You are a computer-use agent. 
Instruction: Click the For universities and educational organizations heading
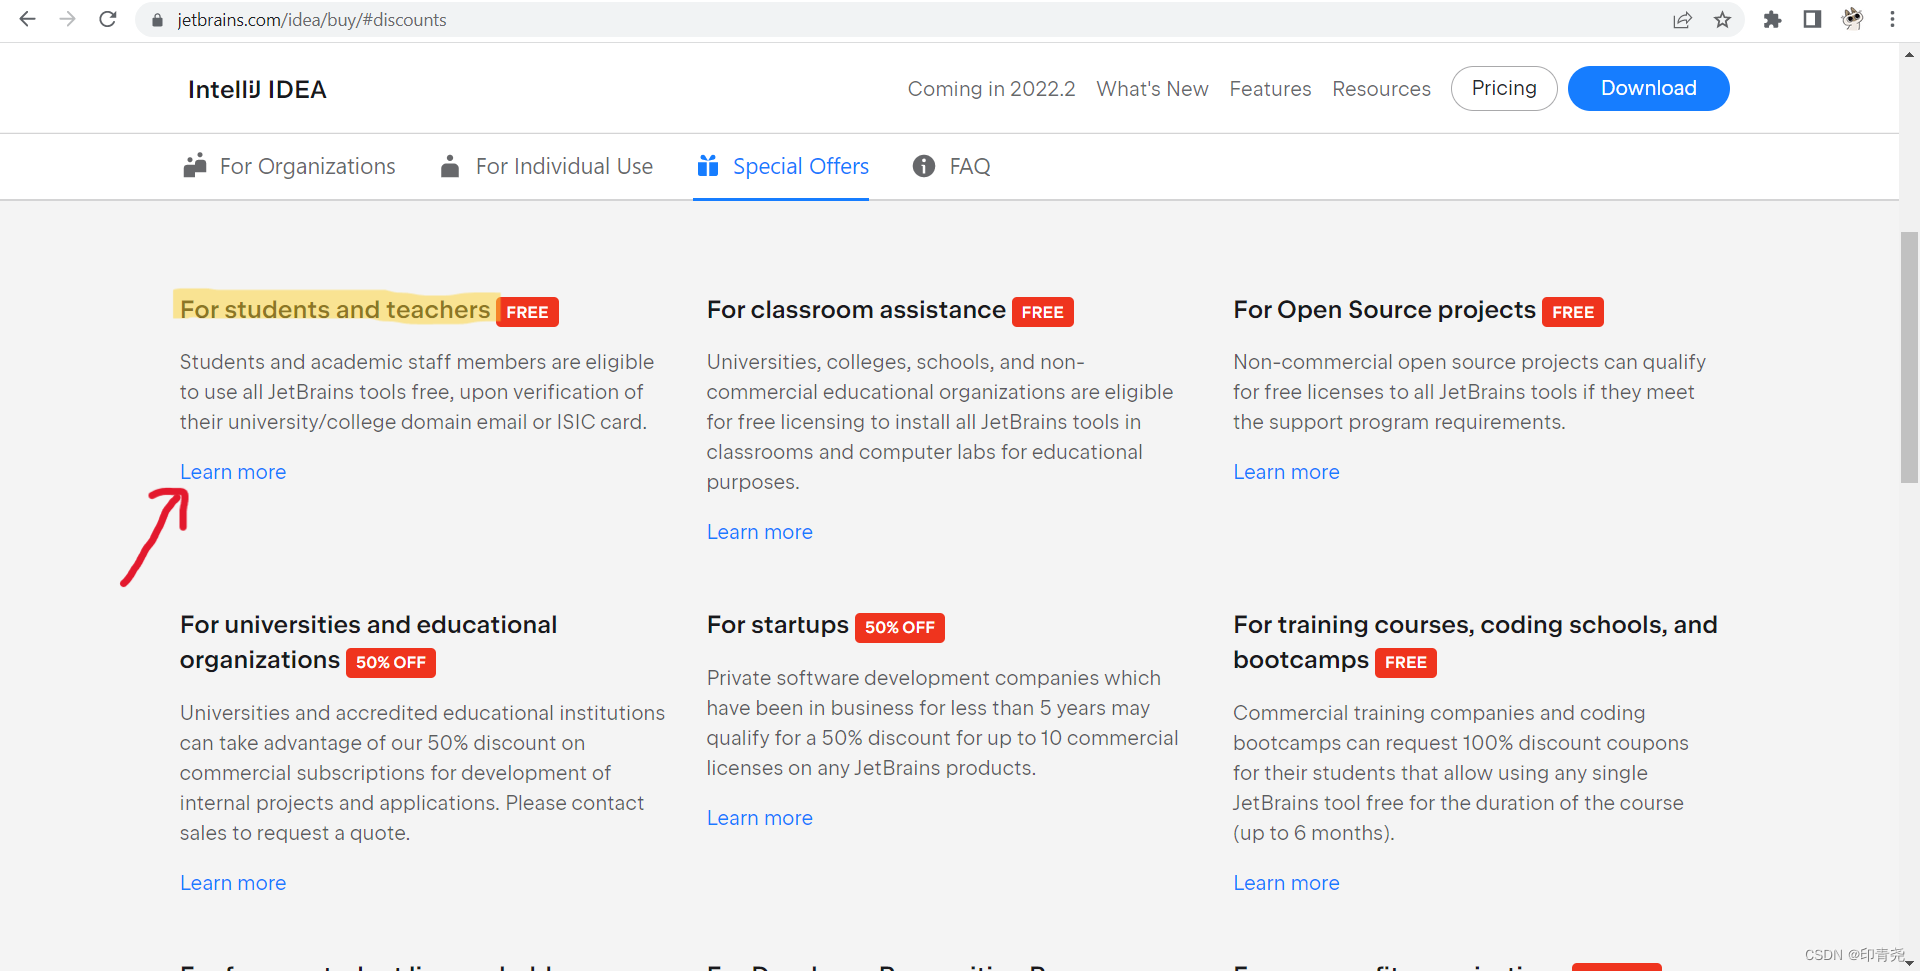pos(368,642)
